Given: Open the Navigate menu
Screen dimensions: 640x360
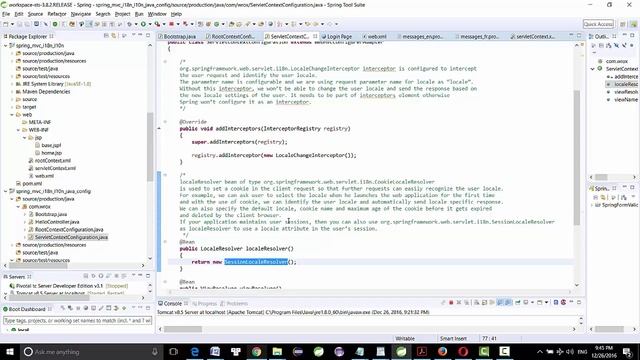Looking at the screenshot, I should pyautogui.click(x=81, y=14).
